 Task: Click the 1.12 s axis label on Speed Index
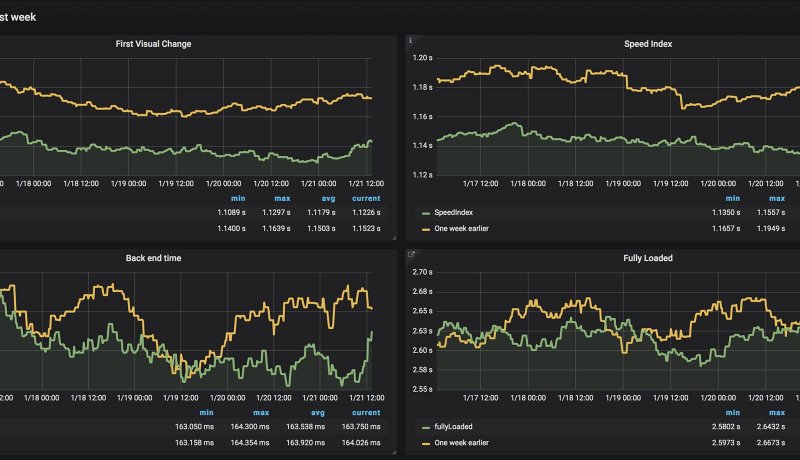coord(422,175)
